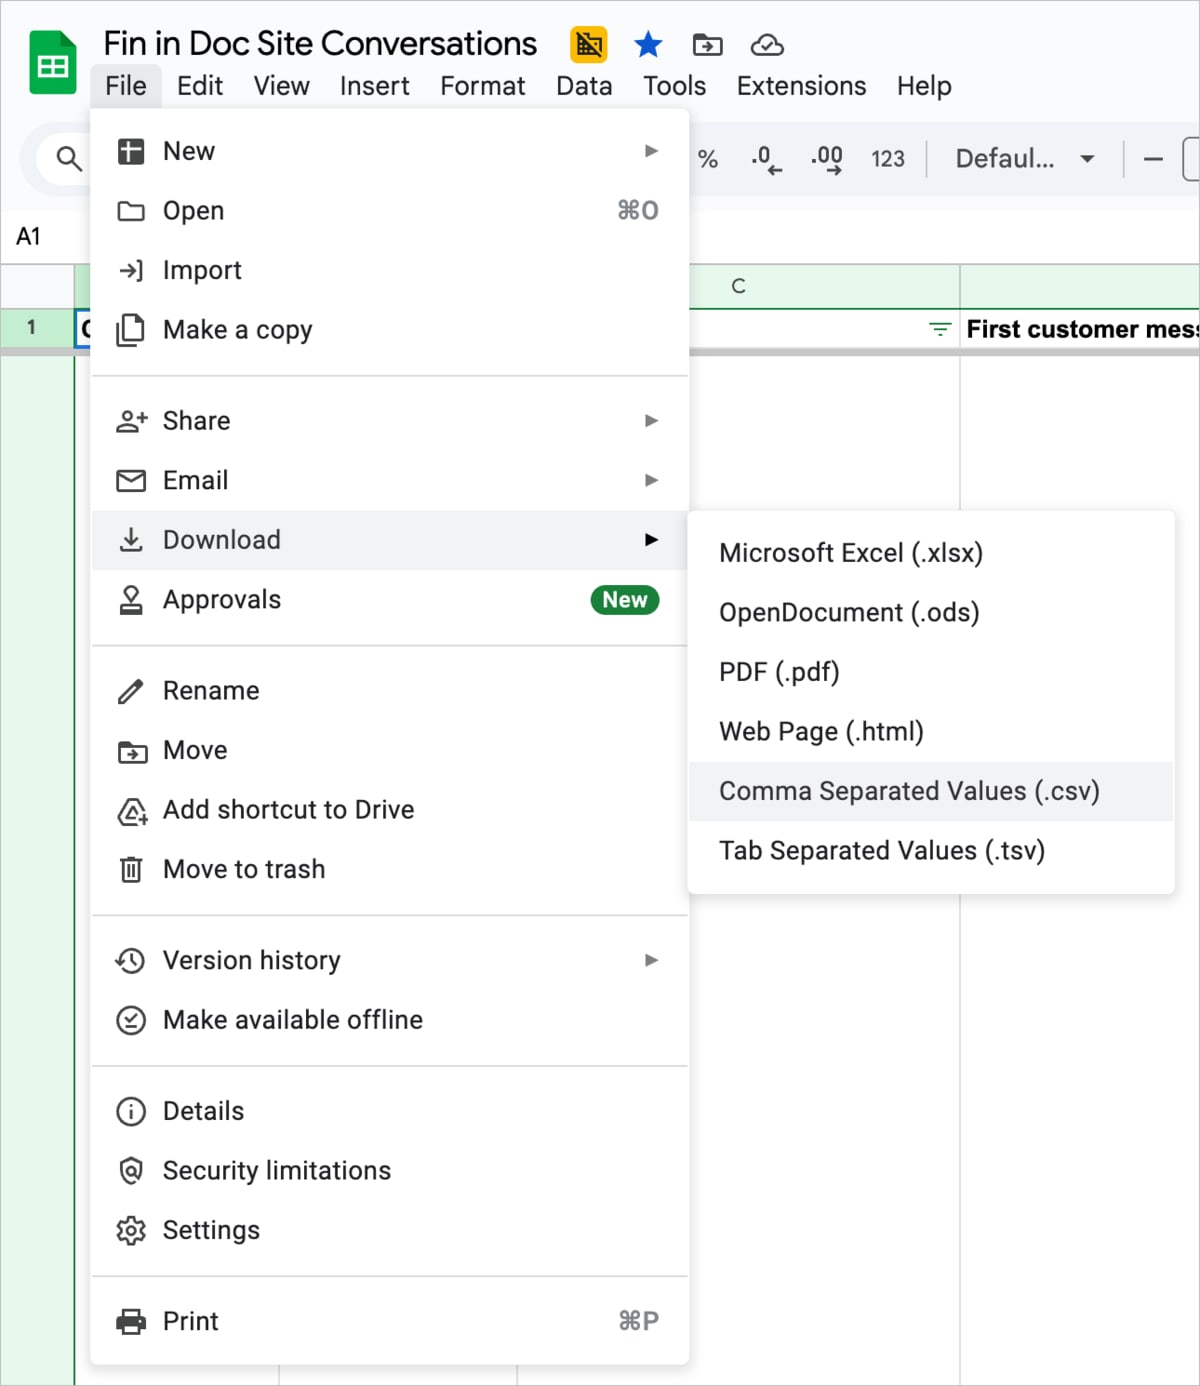Viewport: 1200px width, 1386px height.
Task: Open Settings from the File menu
Action: point(211,1230)
